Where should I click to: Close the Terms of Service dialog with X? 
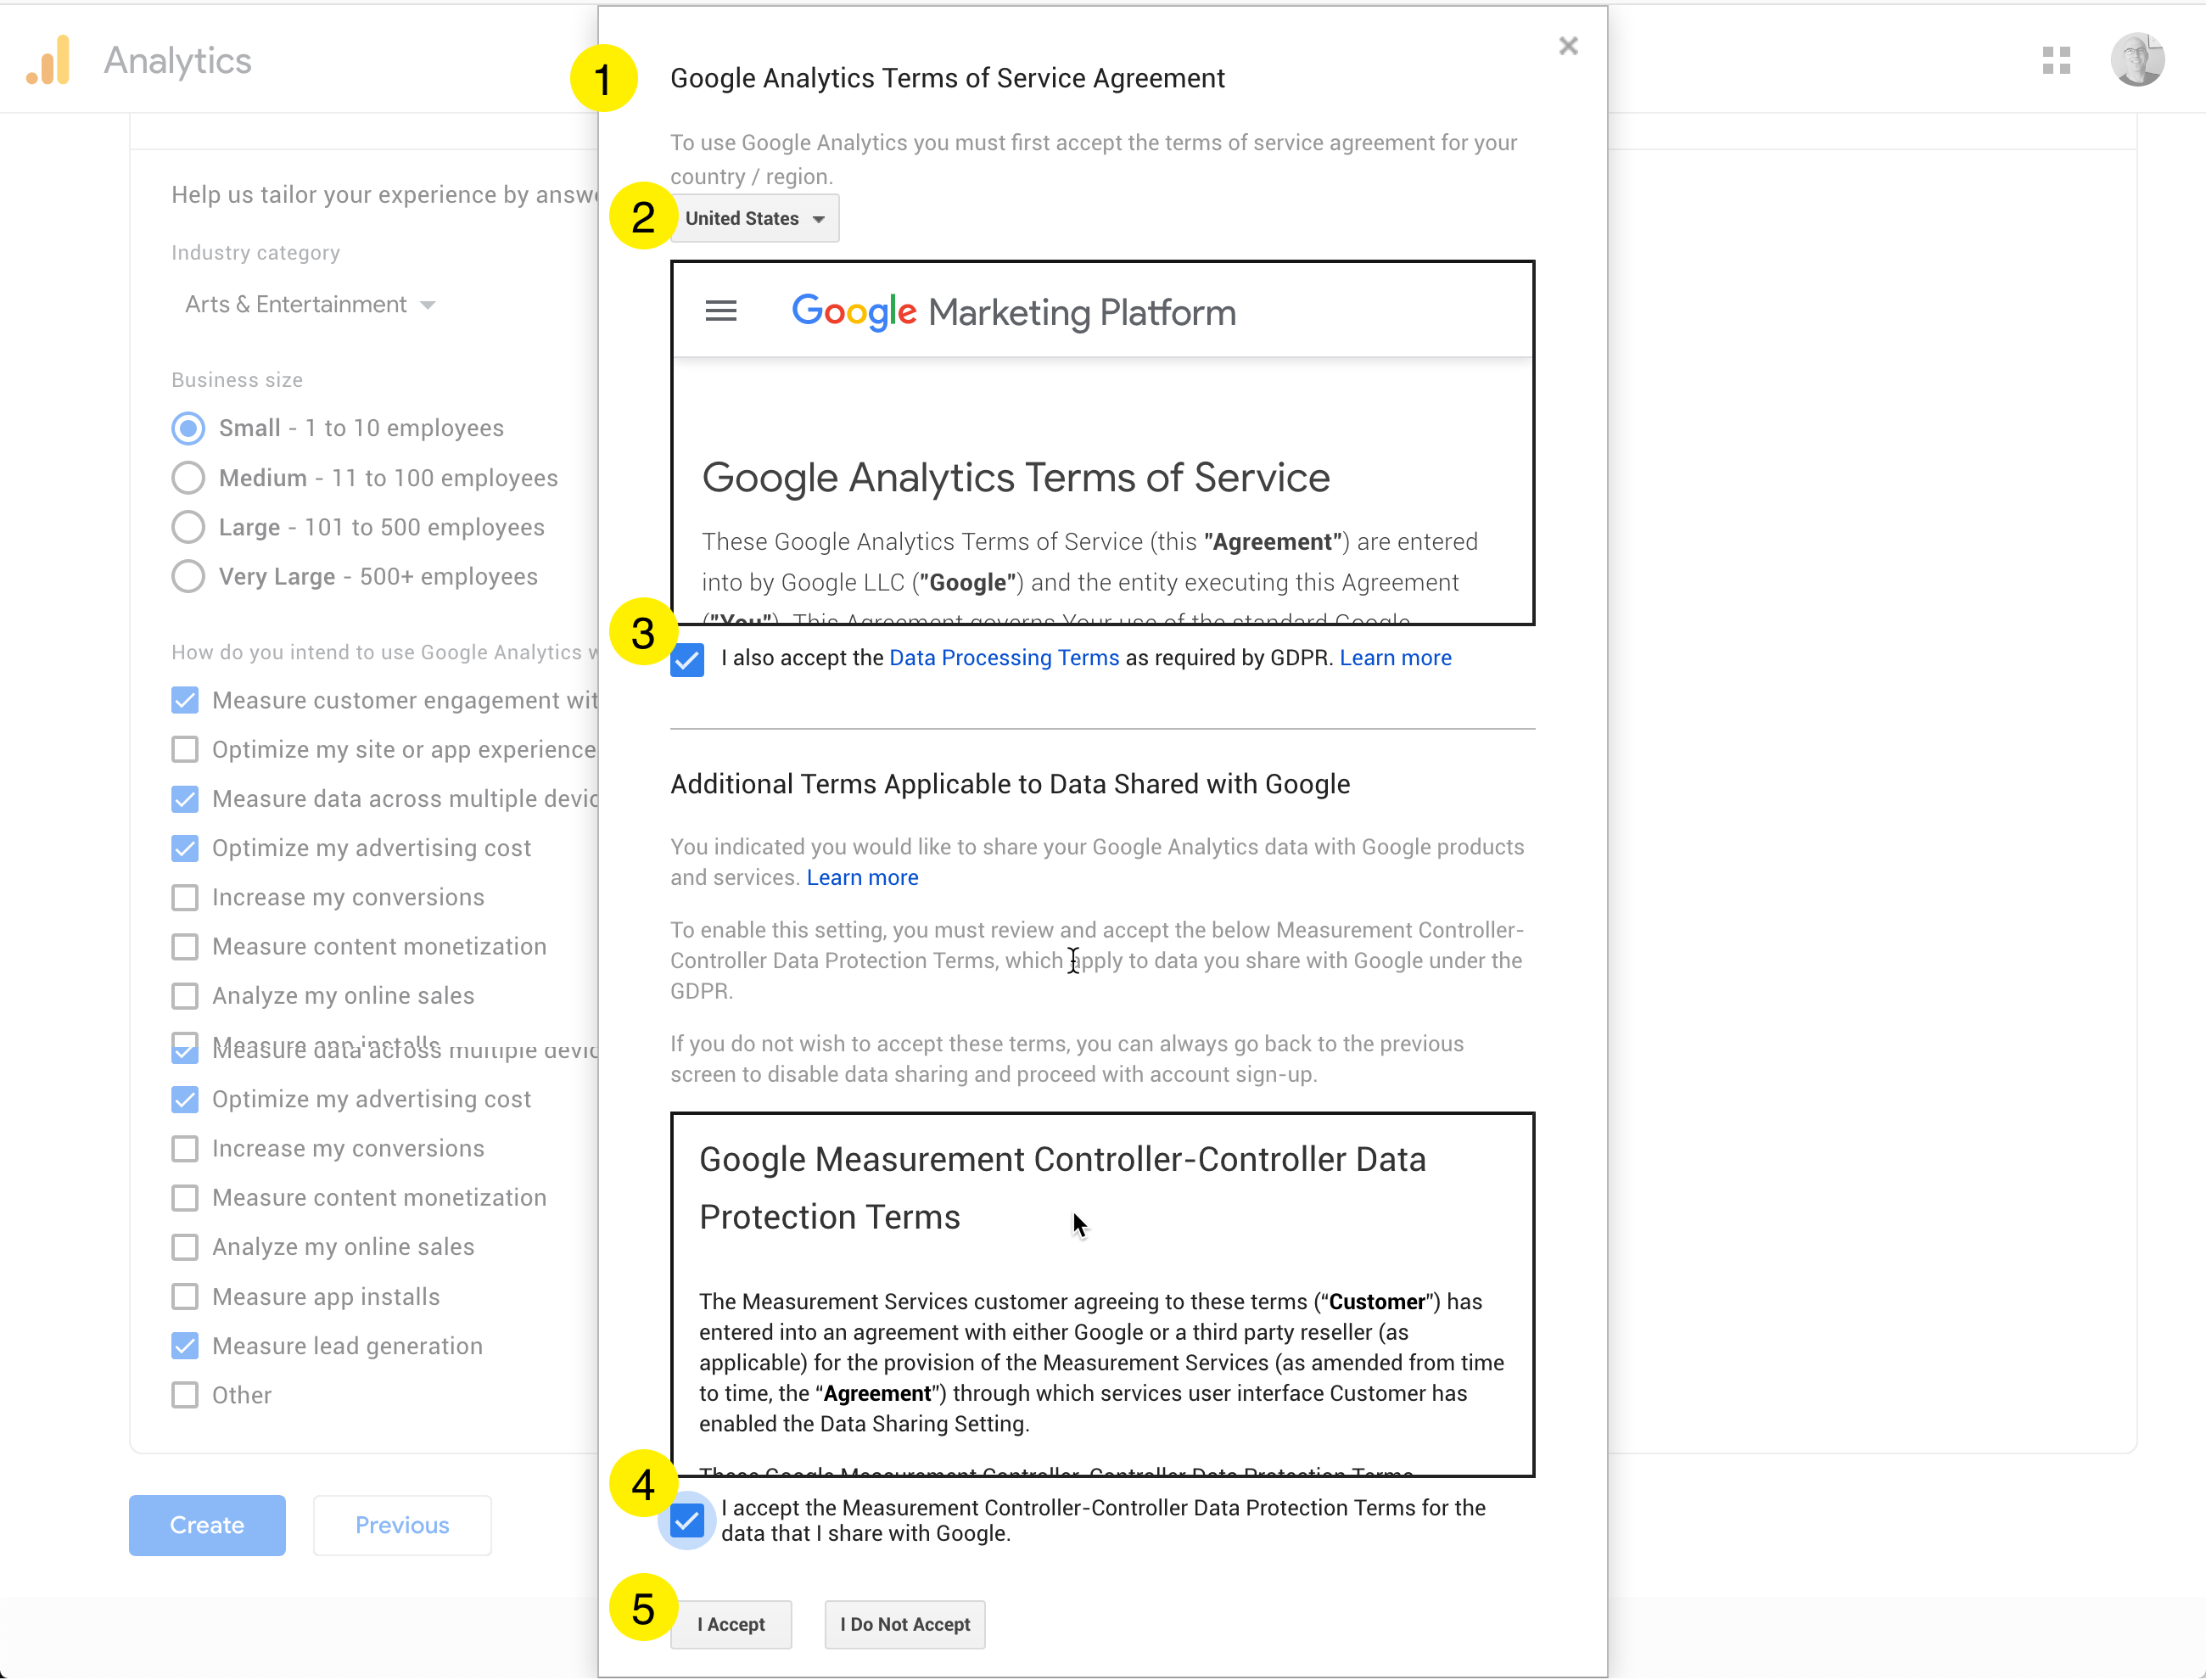[x=1568, y=46]
